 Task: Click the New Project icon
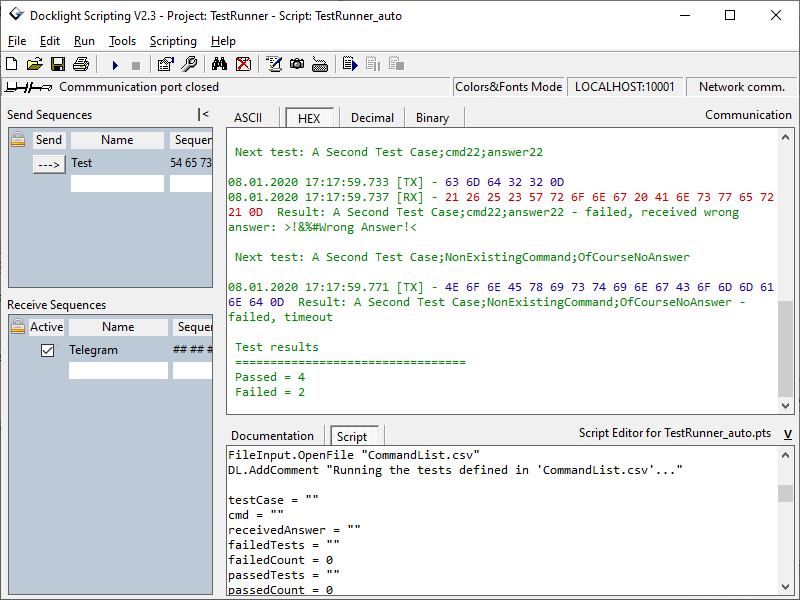11,65
